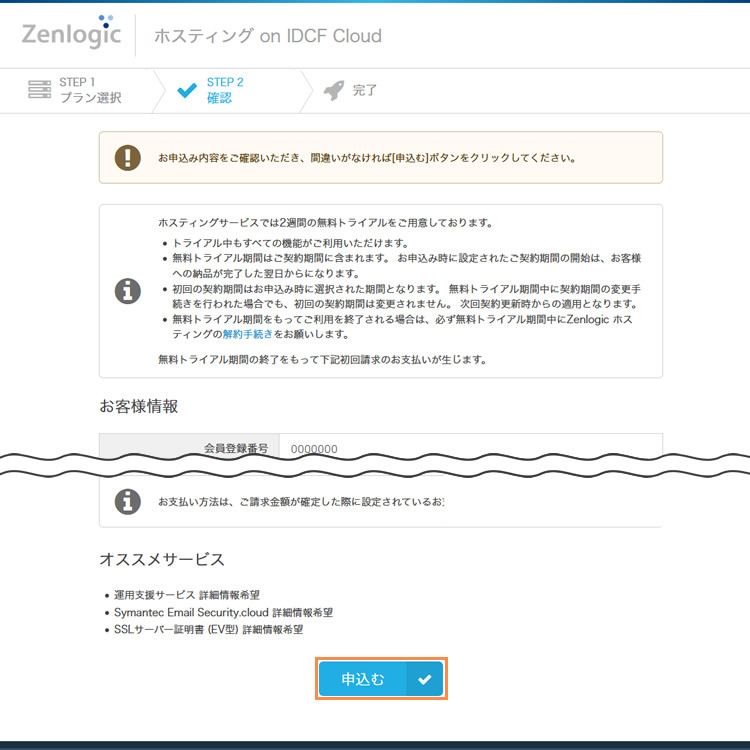Click the rocket icon beside 完了
Viewport: 750px width, 750px height.
tap(334, 90)
